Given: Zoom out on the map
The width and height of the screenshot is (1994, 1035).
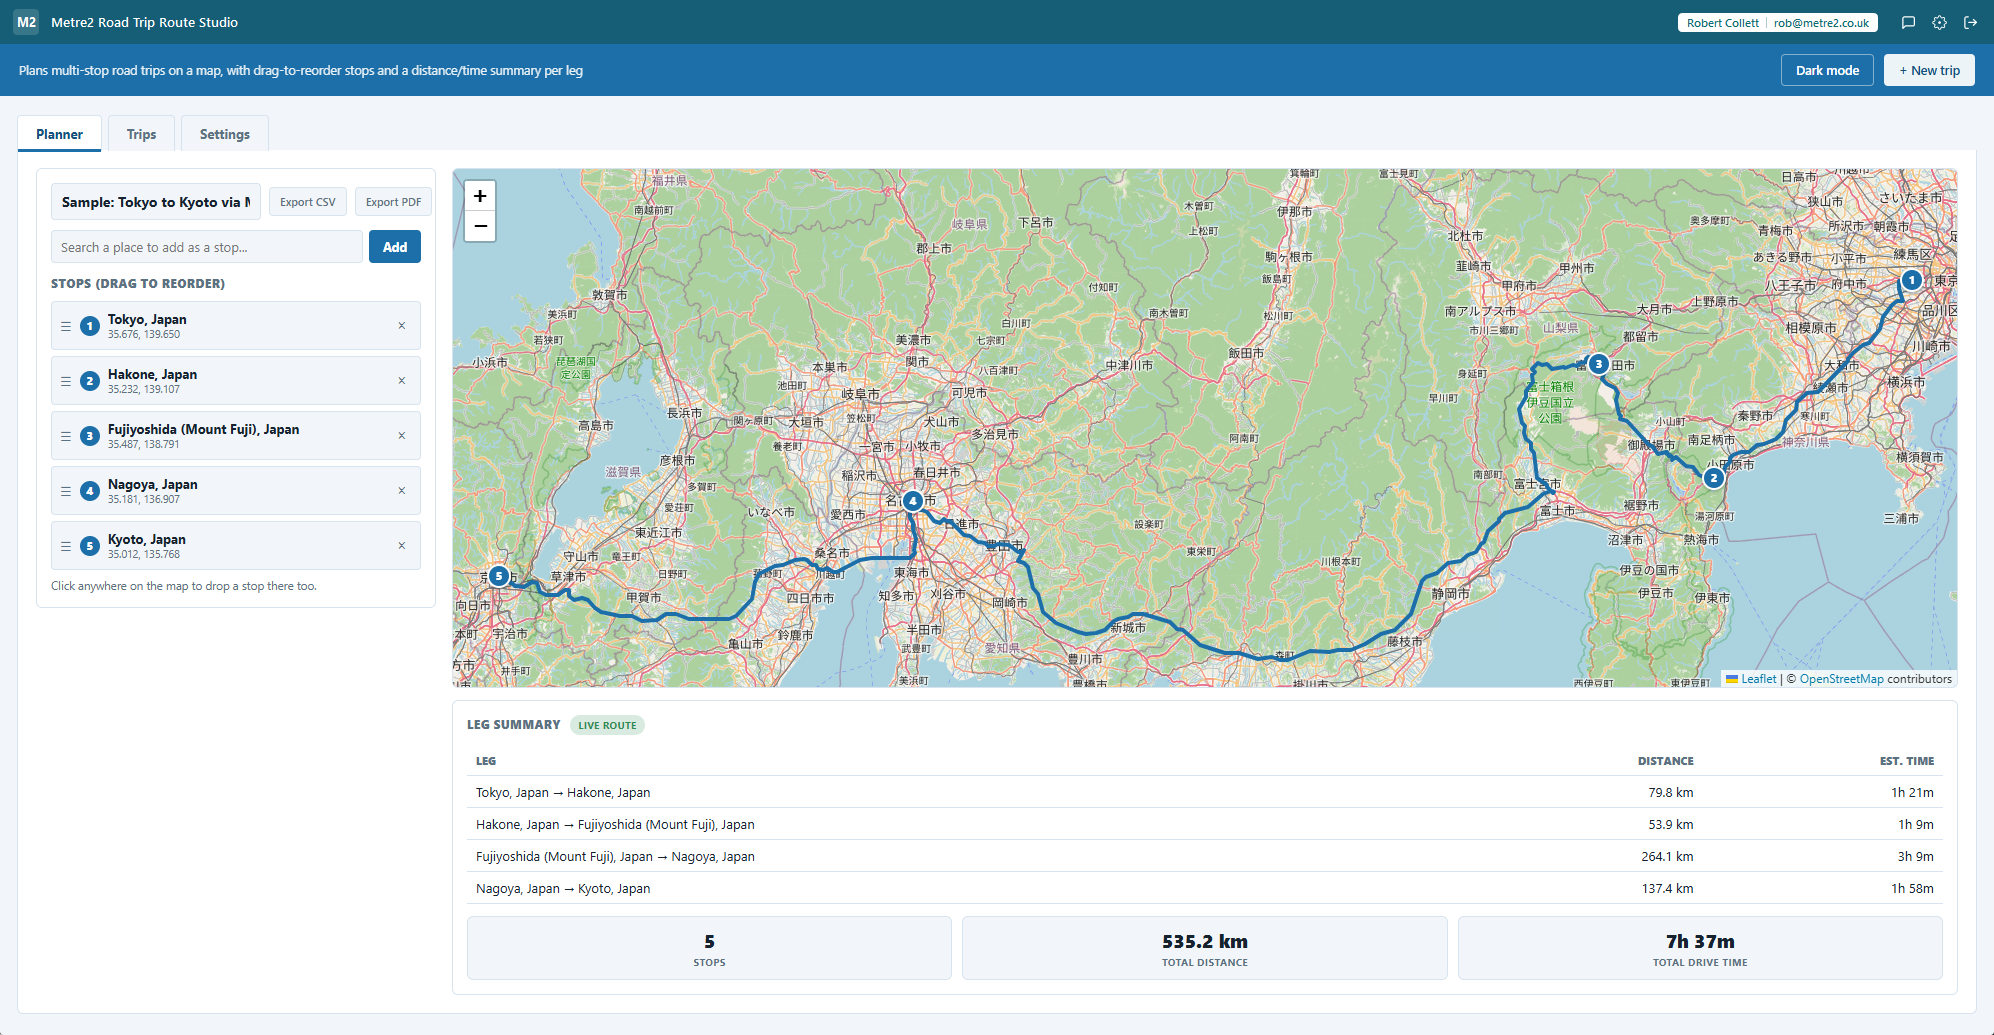Looking at the screenshot, I should click(480, 226).
